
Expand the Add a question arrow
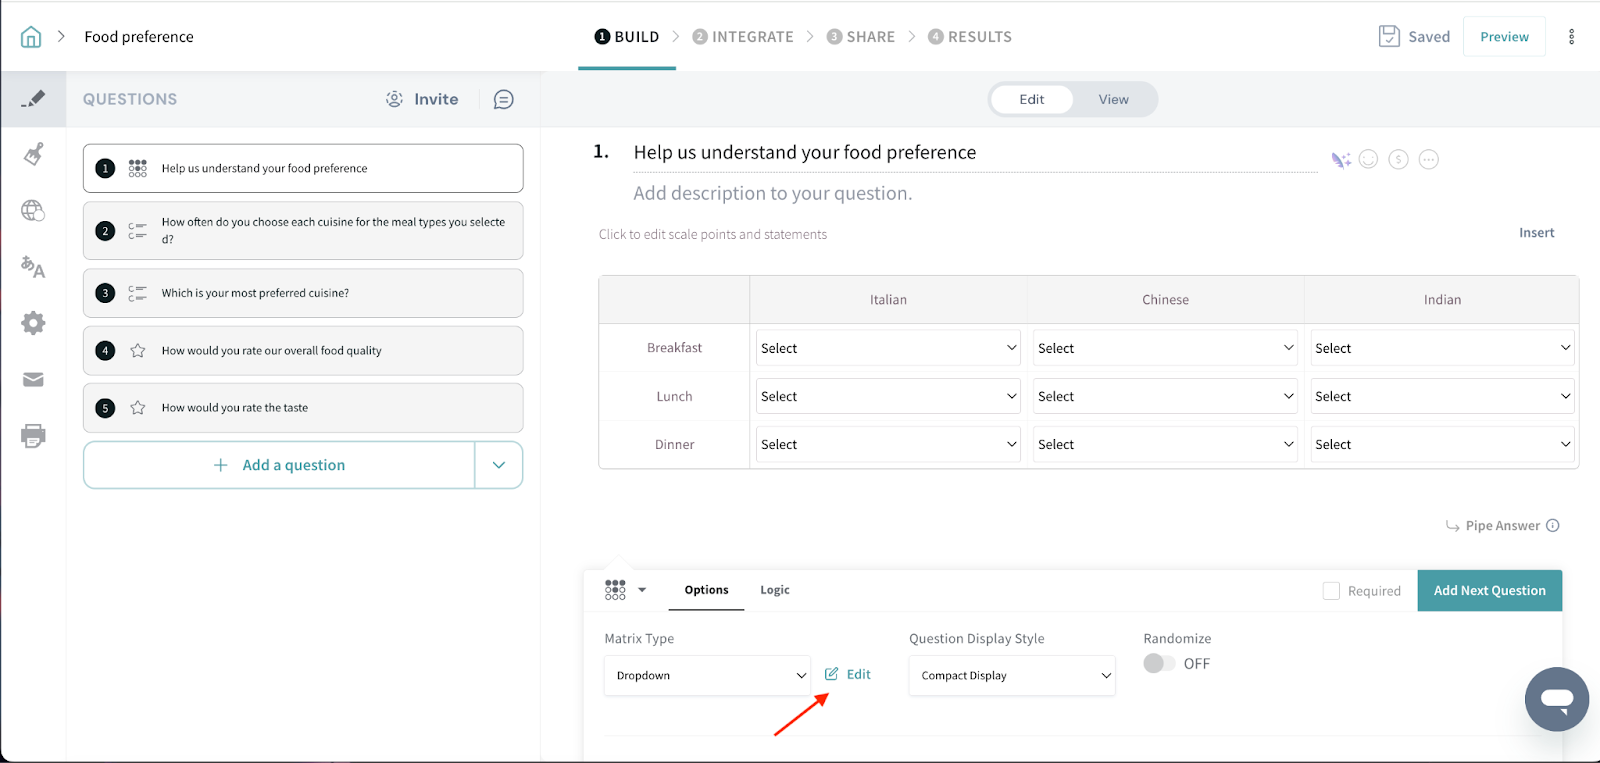click(x=499, y=465)
